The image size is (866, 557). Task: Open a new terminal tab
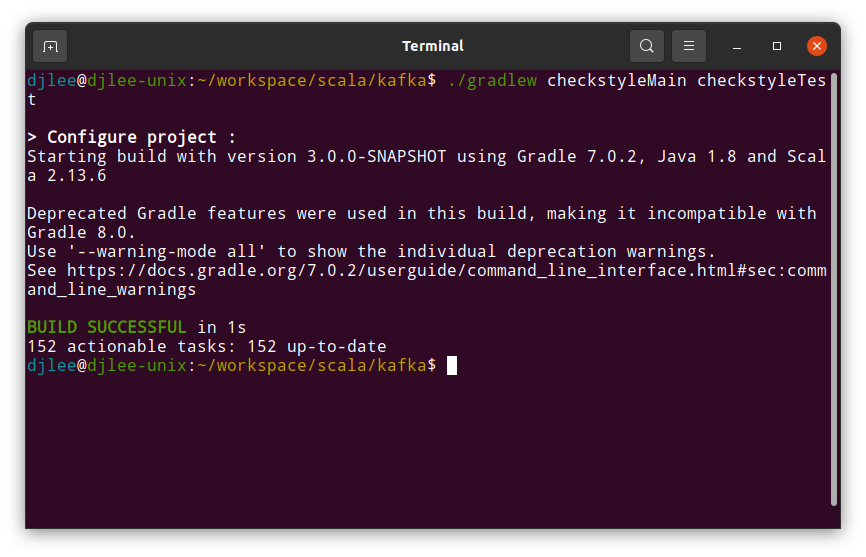coord(50,46)
